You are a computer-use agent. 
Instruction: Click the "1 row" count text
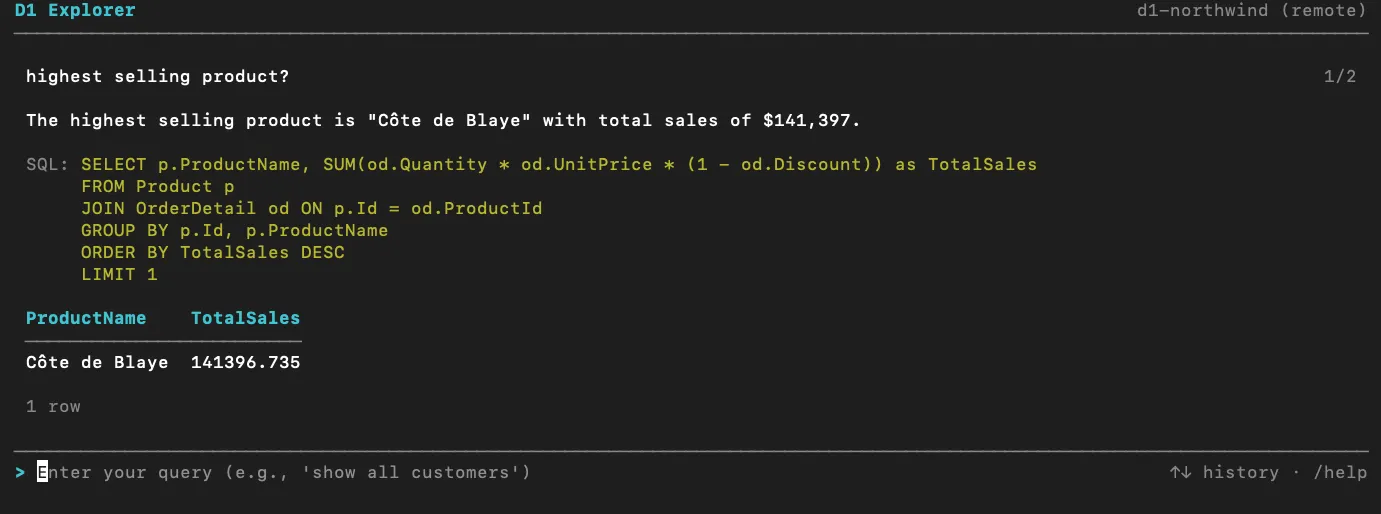tap(53, 406)
